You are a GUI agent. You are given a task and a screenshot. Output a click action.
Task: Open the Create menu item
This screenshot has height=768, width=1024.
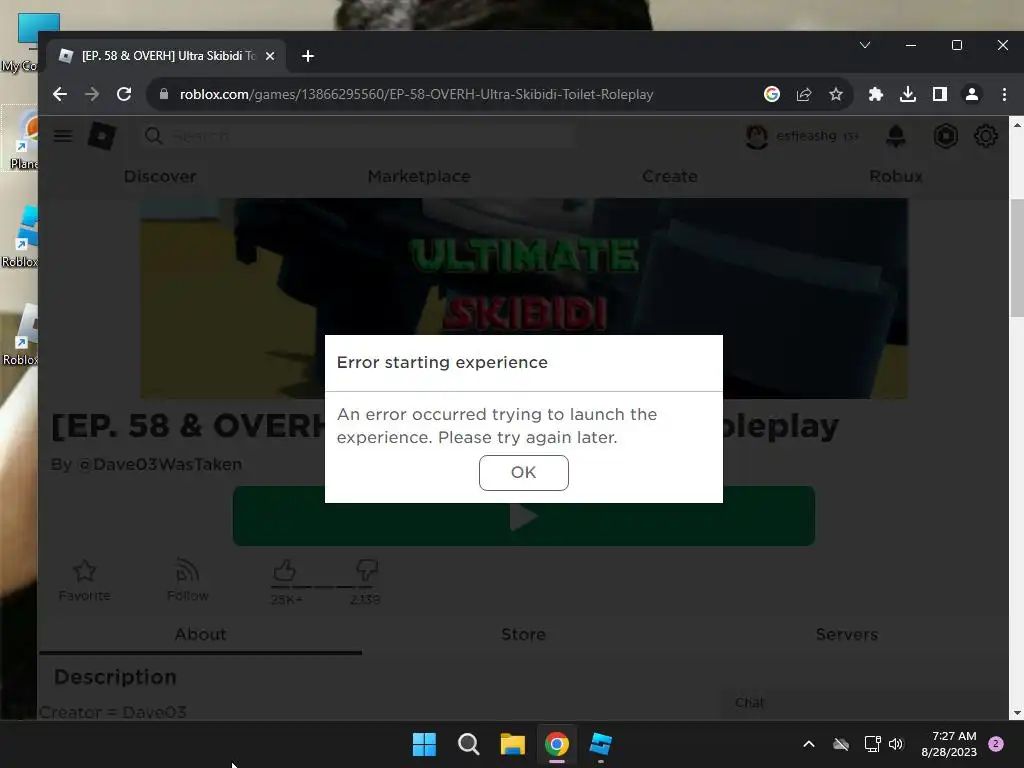(670, 176)
